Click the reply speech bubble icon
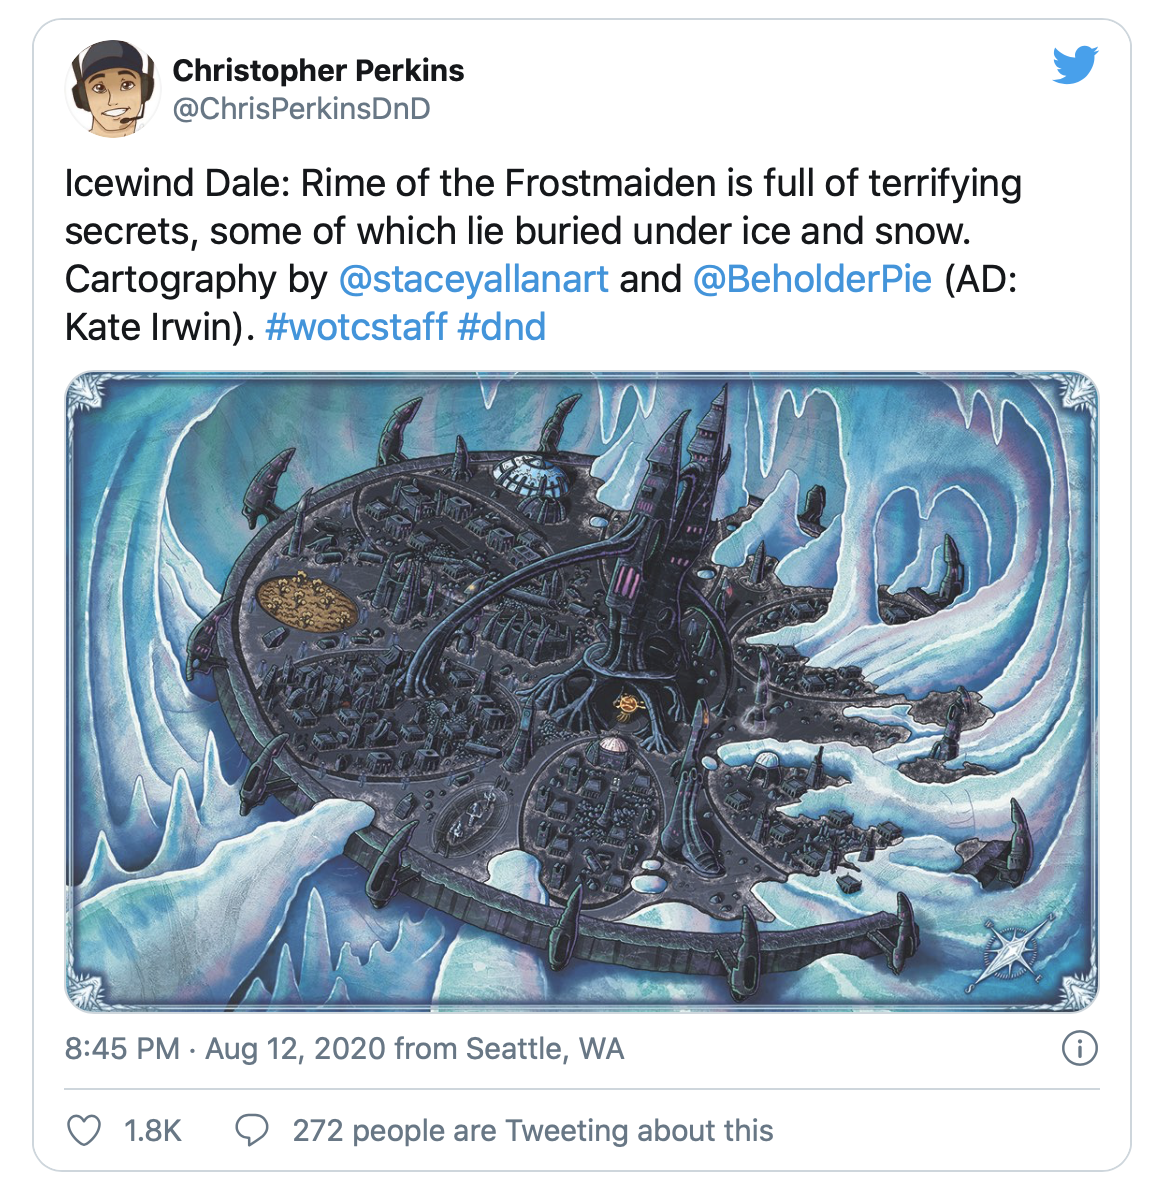This screenshot has height=1202, width=1166. click(x=251, y=1131)
